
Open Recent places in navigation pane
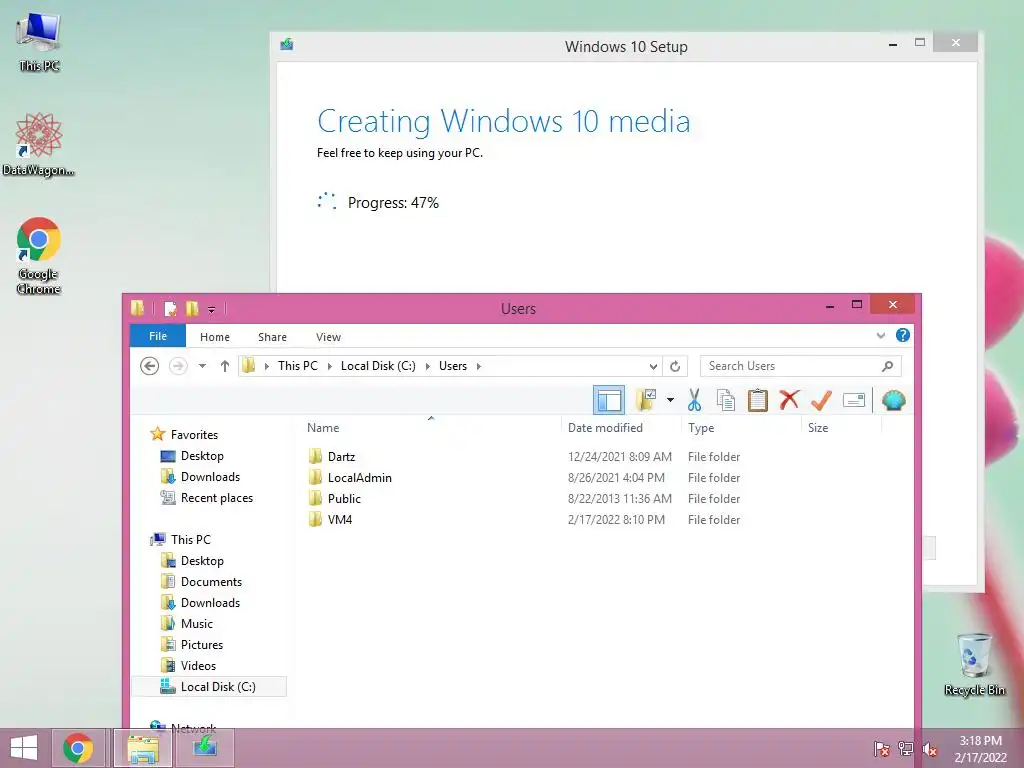coord(216,498)
